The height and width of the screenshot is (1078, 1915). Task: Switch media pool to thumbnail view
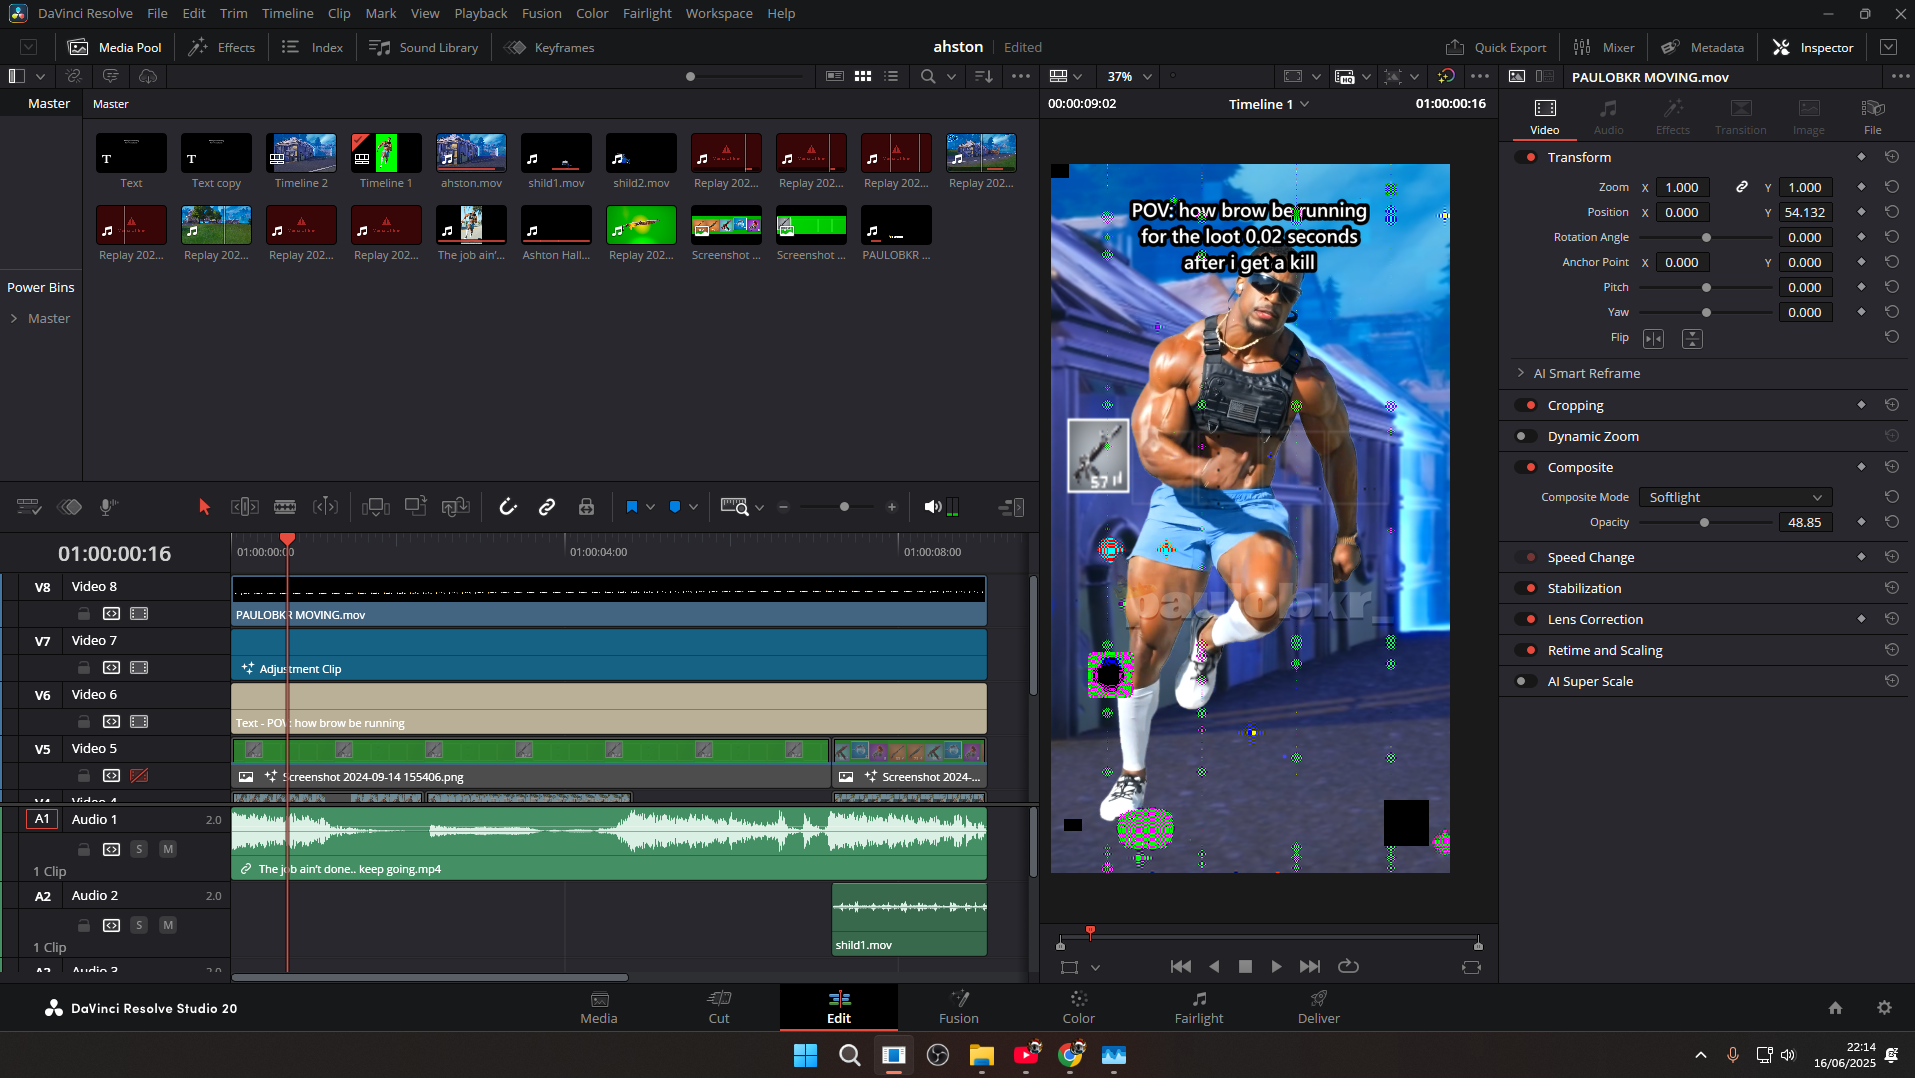point(863,76)
